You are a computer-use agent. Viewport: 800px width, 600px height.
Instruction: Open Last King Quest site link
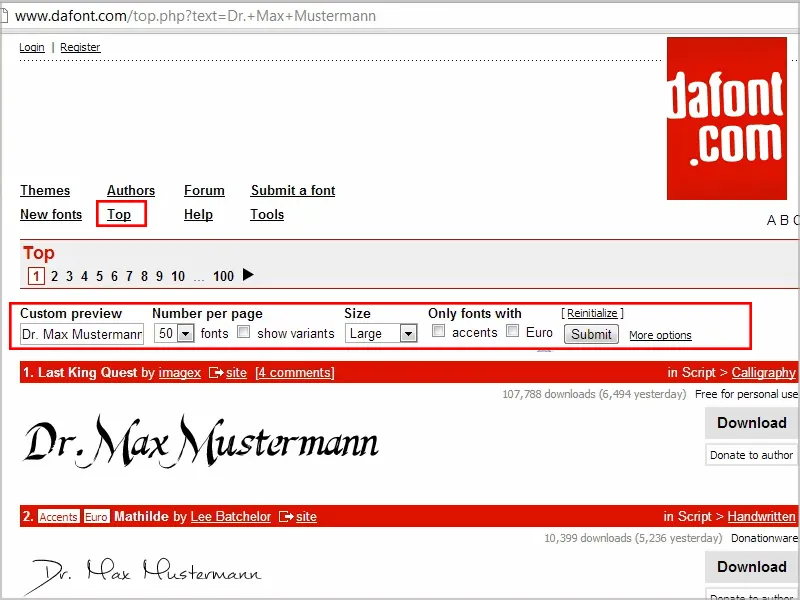(236, 373)
